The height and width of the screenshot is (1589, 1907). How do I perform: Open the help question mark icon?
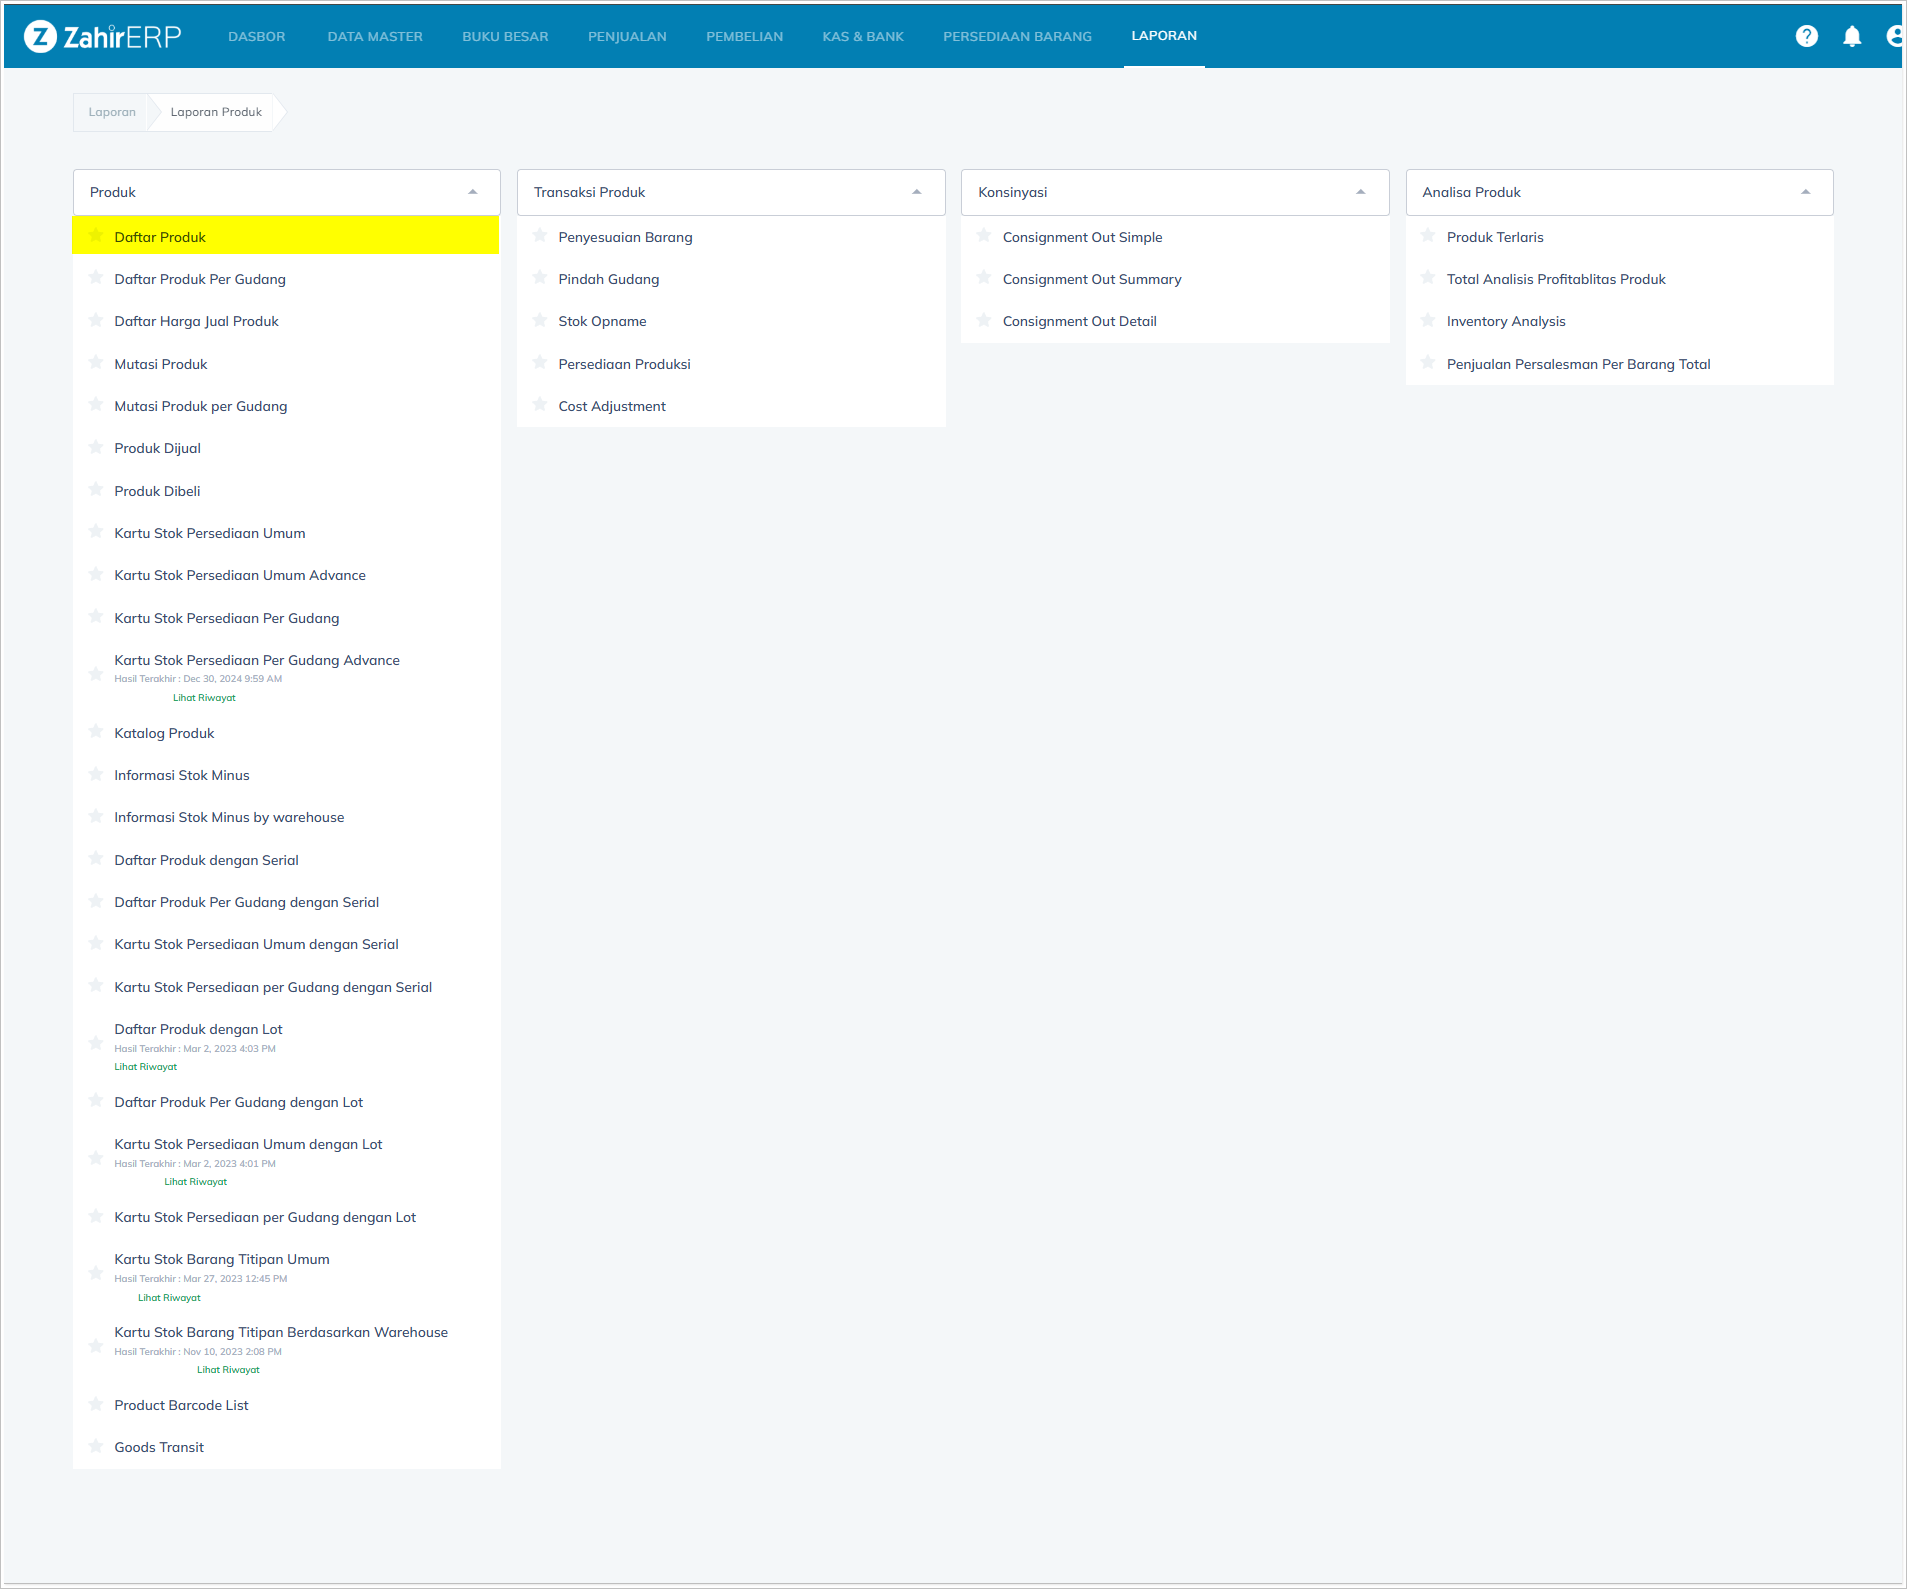coord(1806,37)
